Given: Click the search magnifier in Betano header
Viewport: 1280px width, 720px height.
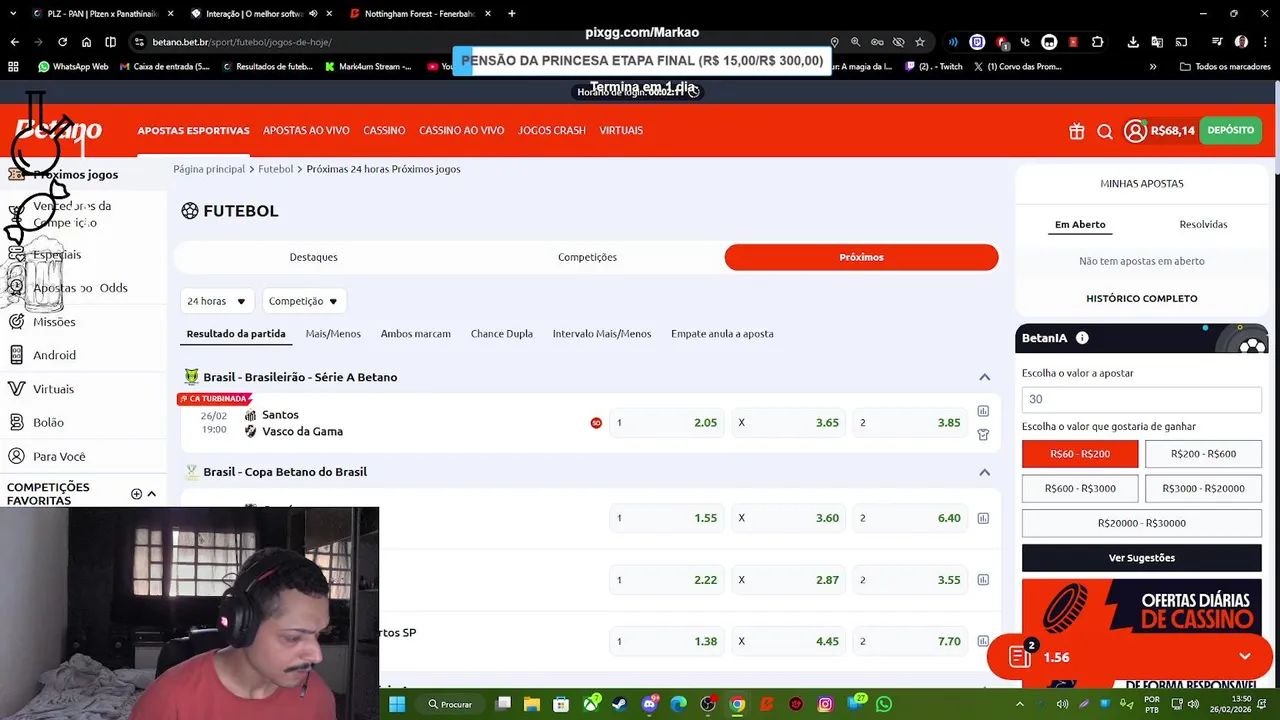Looking at the screenshot, I should click(1105, 131).
